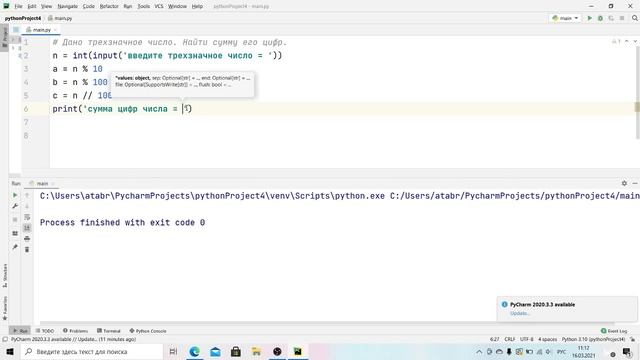Click the Stop square in top toolbar
640x360 pixels.
coord(622,18)
